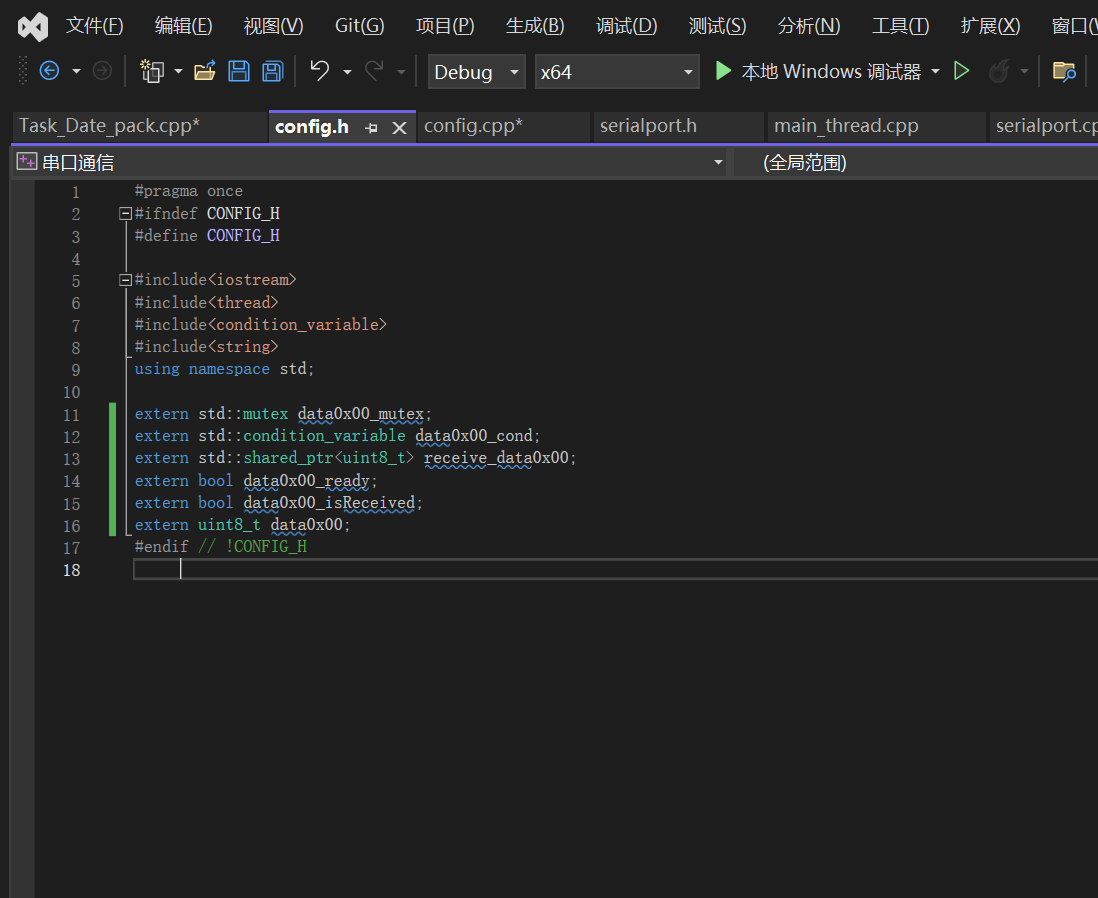This screenshot has width=1098, height=898.
Task: Click the Save All icon
Action: 272,71
